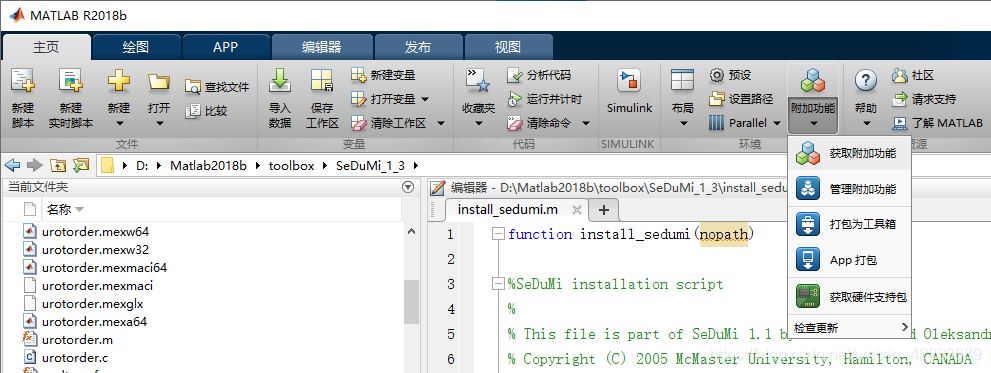Launch Simulink from the toolbar

pyautogui.click(x=629, y=92)
